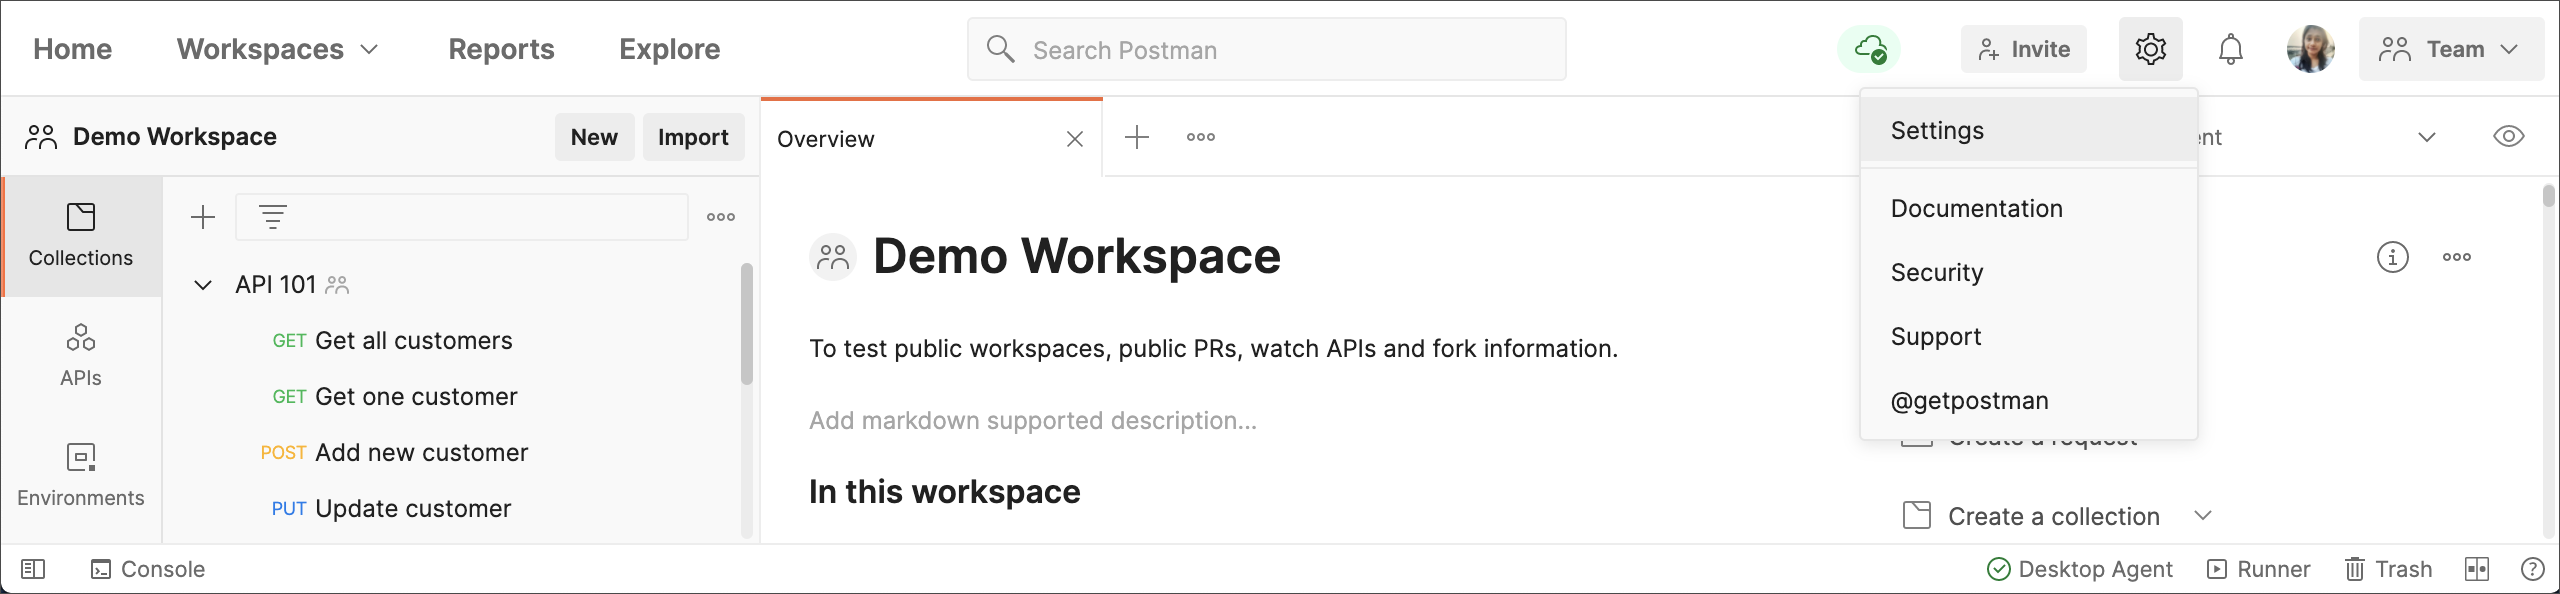Open the settings gear icon
The height and width of the screenshot is (594, 2560).
pyautogui.click(x=2150, y=49)
